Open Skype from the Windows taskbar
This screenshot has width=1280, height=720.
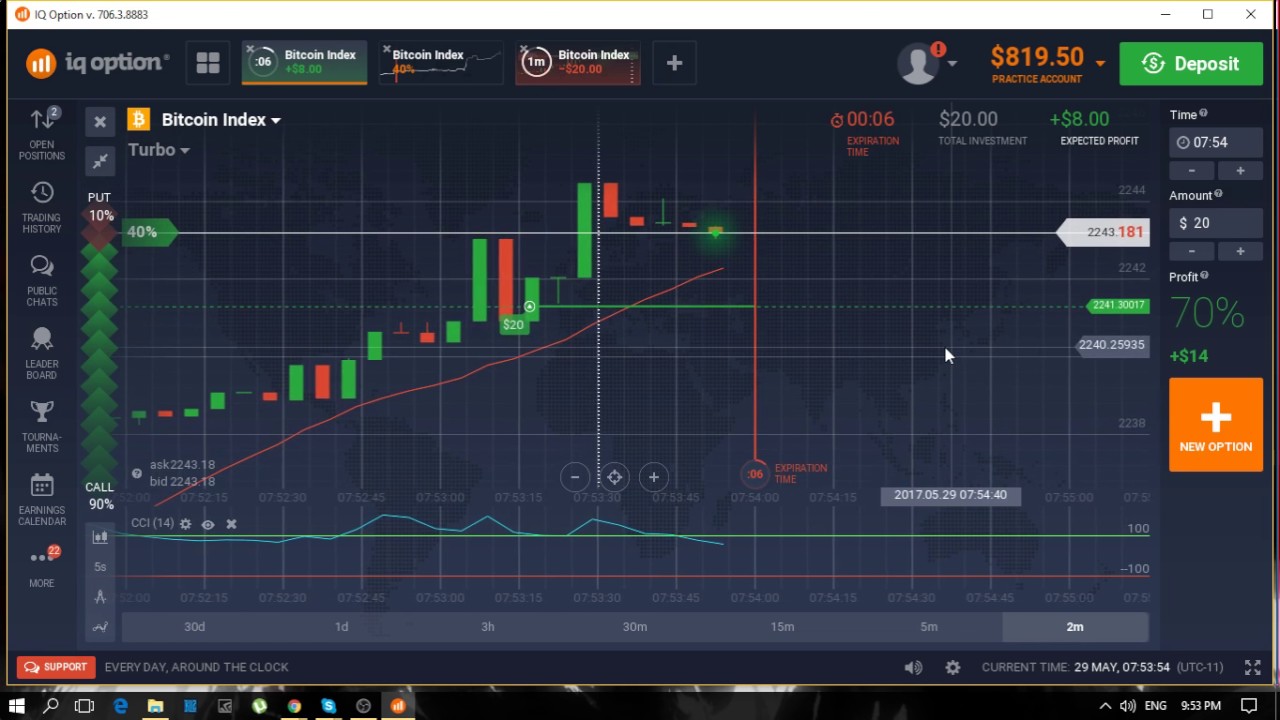tap(329, 706)
